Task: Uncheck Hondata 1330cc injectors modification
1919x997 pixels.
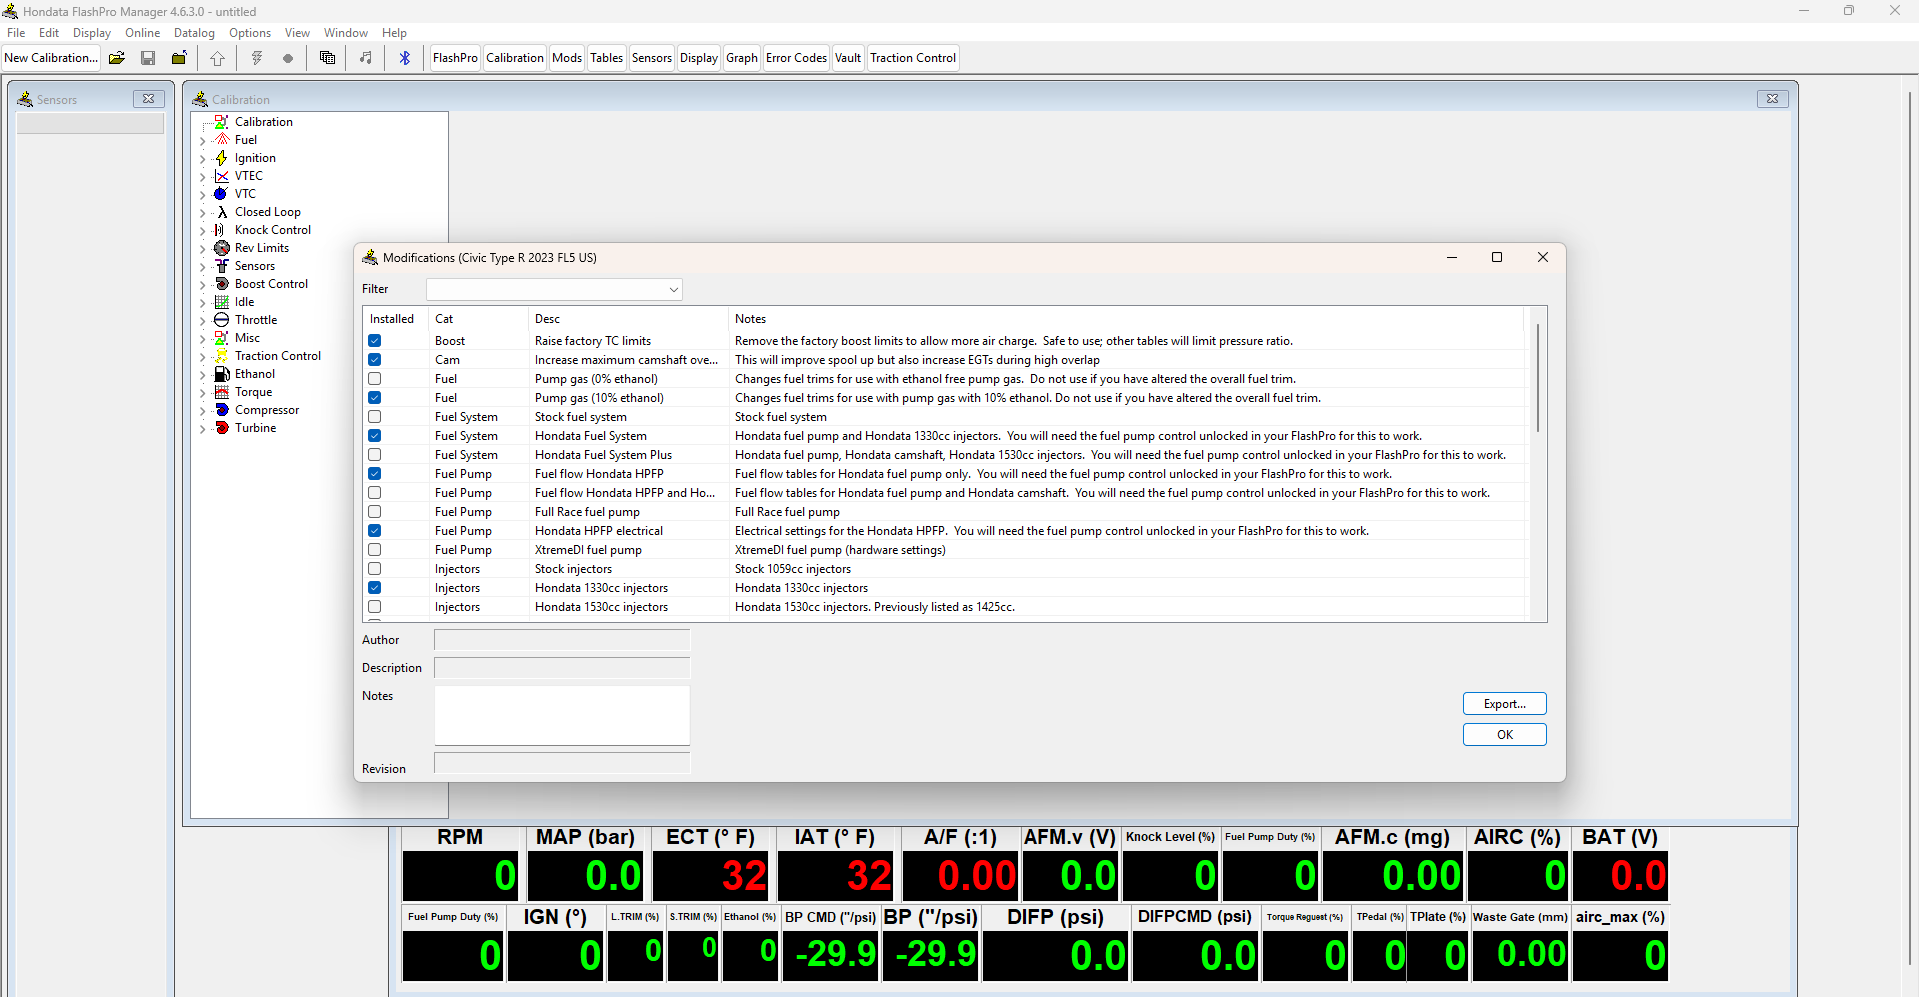Action: 375,588
